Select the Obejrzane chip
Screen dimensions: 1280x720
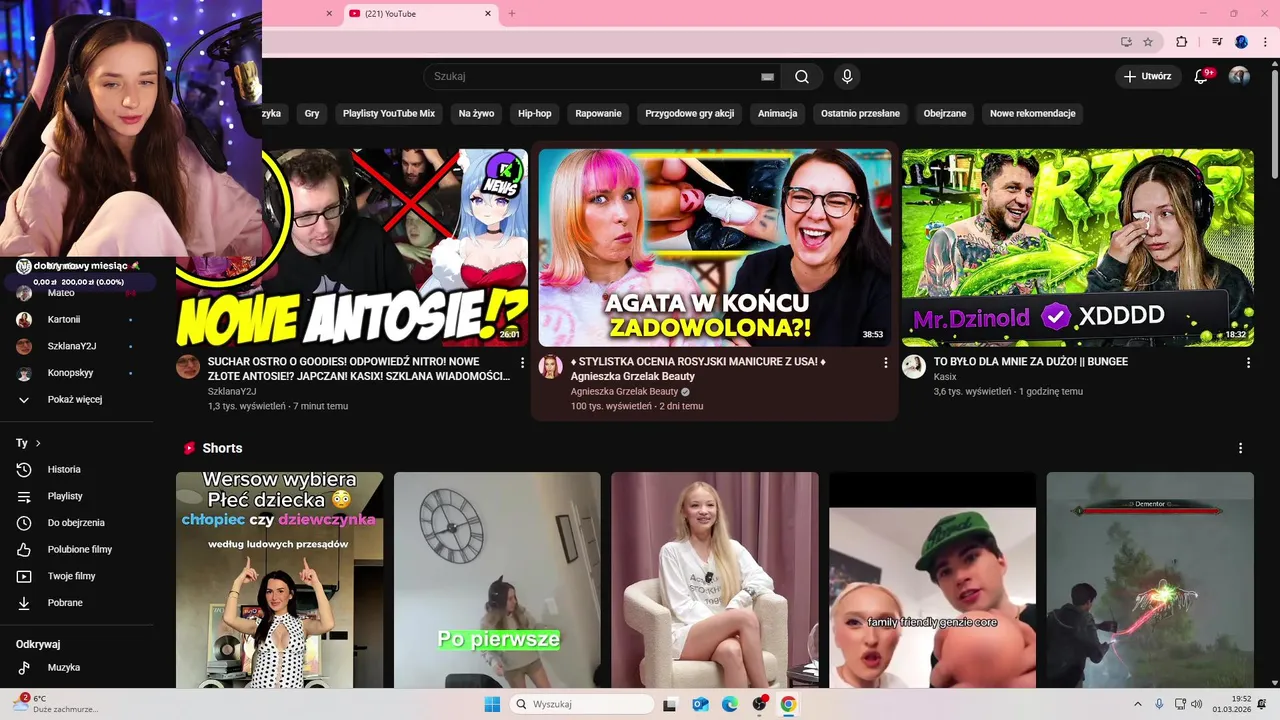pyautogui.click(x=945, y=114)
